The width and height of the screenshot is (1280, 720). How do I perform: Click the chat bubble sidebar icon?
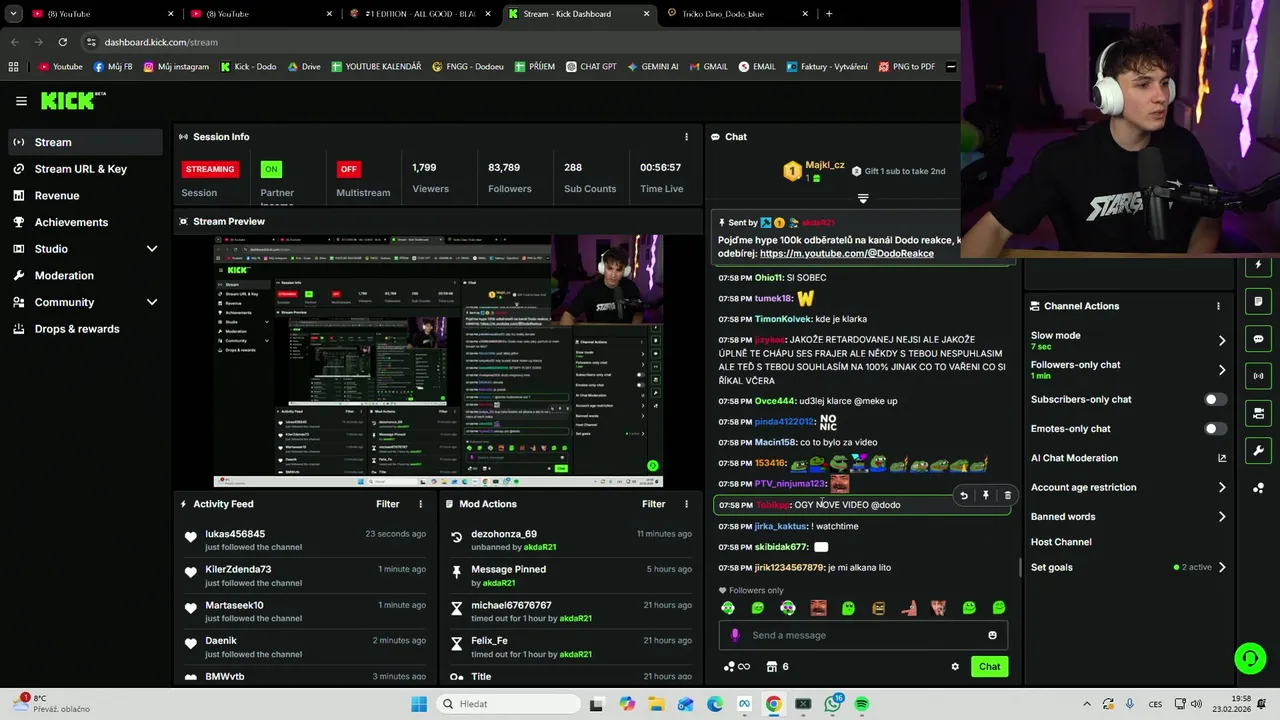tap(1258, 339)
